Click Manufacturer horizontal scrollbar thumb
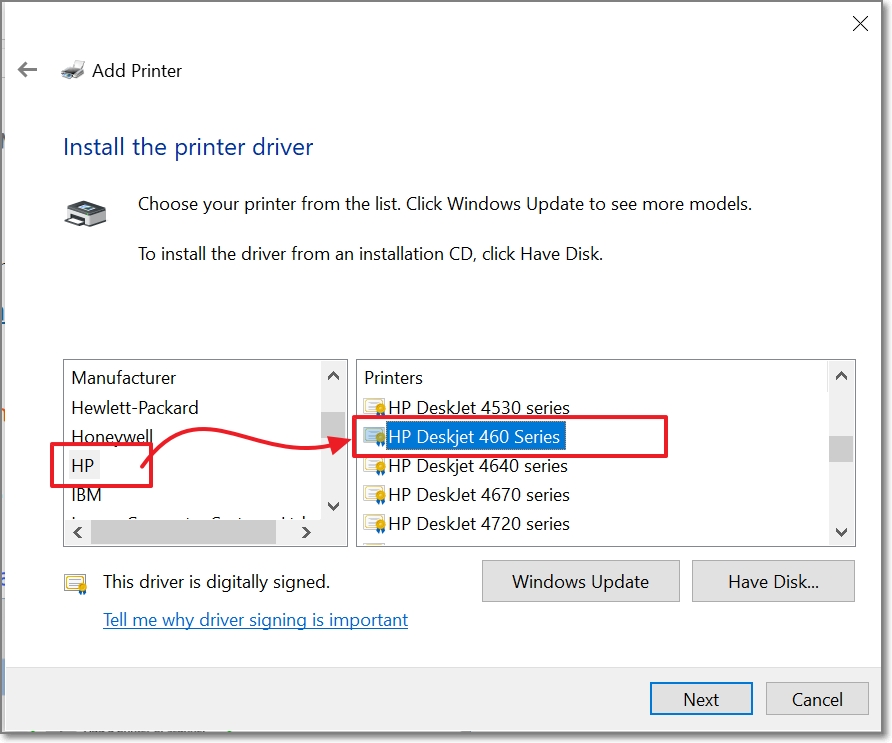The height and width of the screenshot is (743, 892). (x=183, y=533)
